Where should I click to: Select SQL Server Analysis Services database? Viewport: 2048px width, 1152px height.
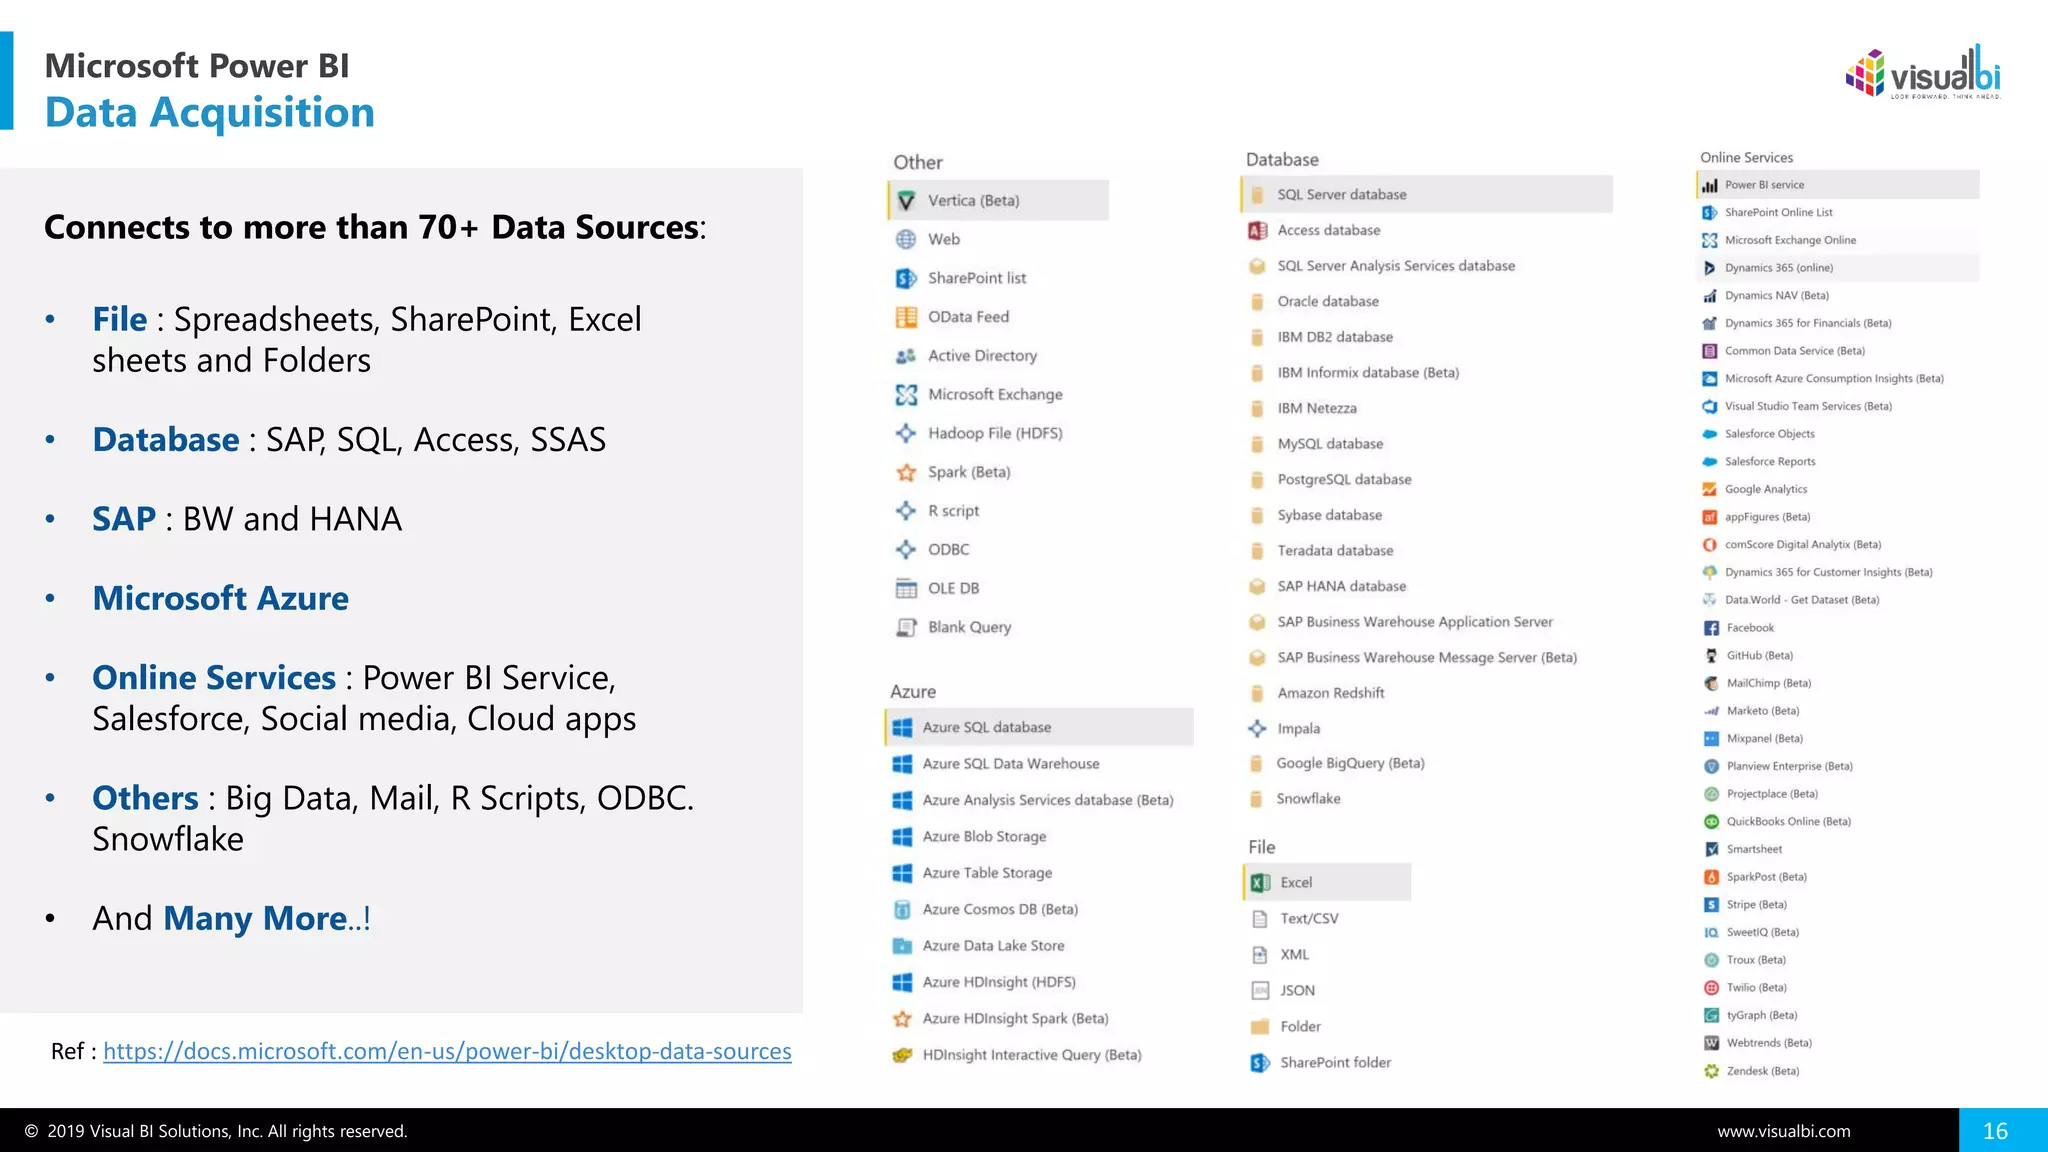[x=1383, y=266]
